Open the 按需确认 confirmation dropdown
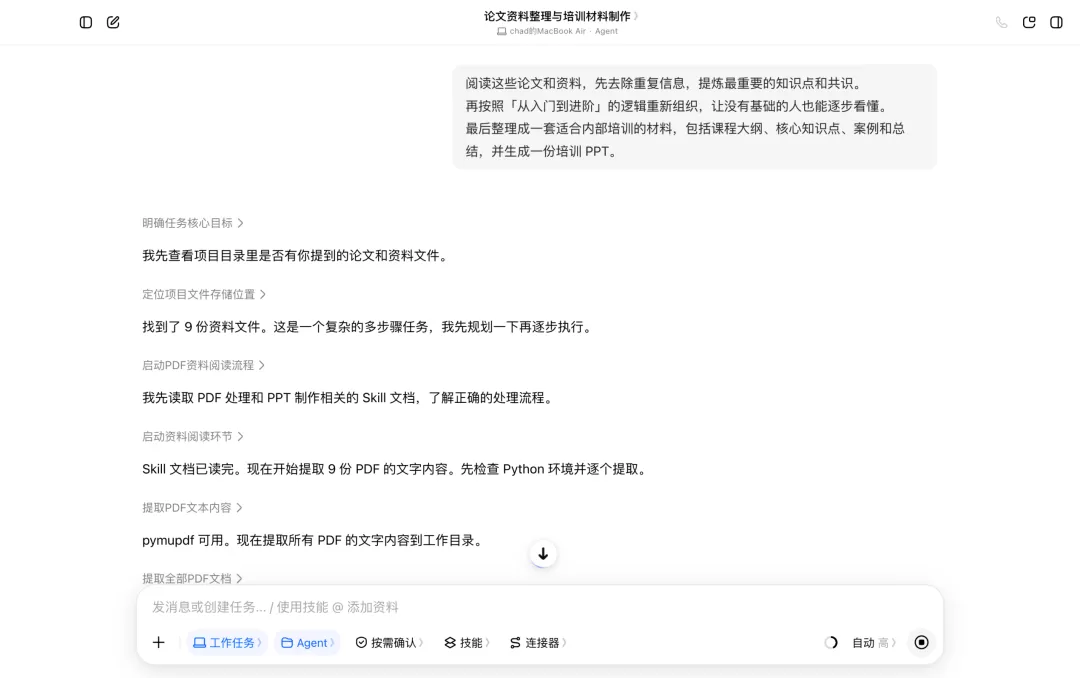Viewport: 1080px width, 678px height. pyautogui.click(x=389, y=642)
